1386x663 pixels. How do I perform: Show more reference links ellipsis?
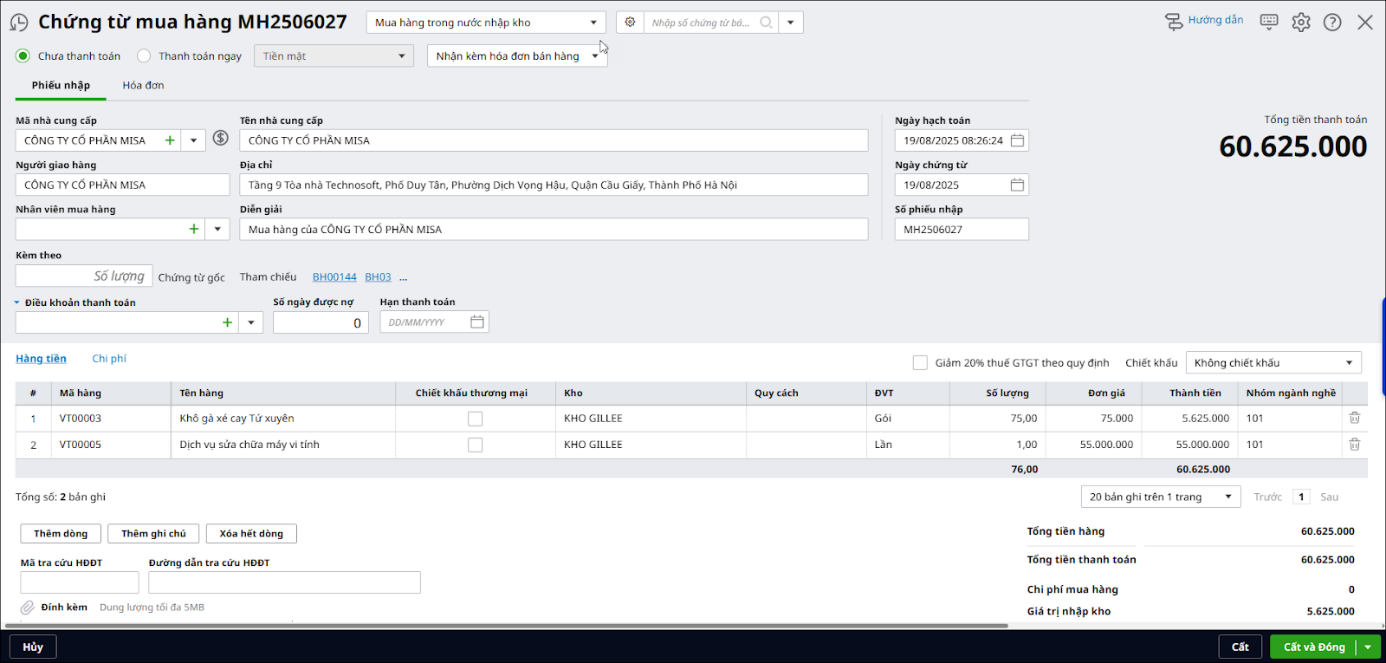[x=403, y=277]
